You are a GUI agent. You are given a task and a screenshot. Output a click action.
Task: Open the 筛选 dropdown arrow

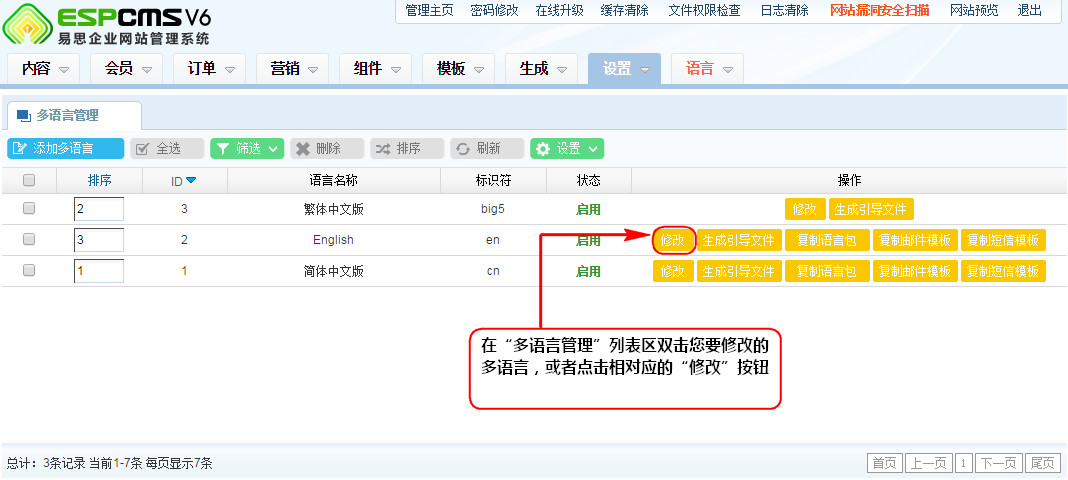pos(273,148)
